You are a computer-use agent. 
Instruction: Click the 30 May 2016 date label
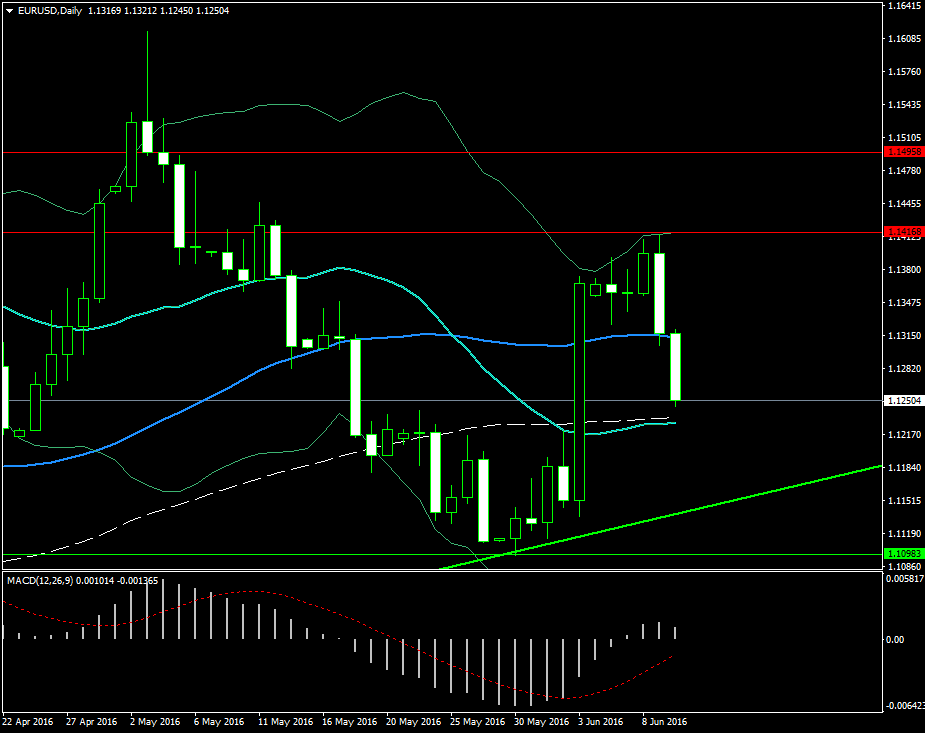point(540,721)
